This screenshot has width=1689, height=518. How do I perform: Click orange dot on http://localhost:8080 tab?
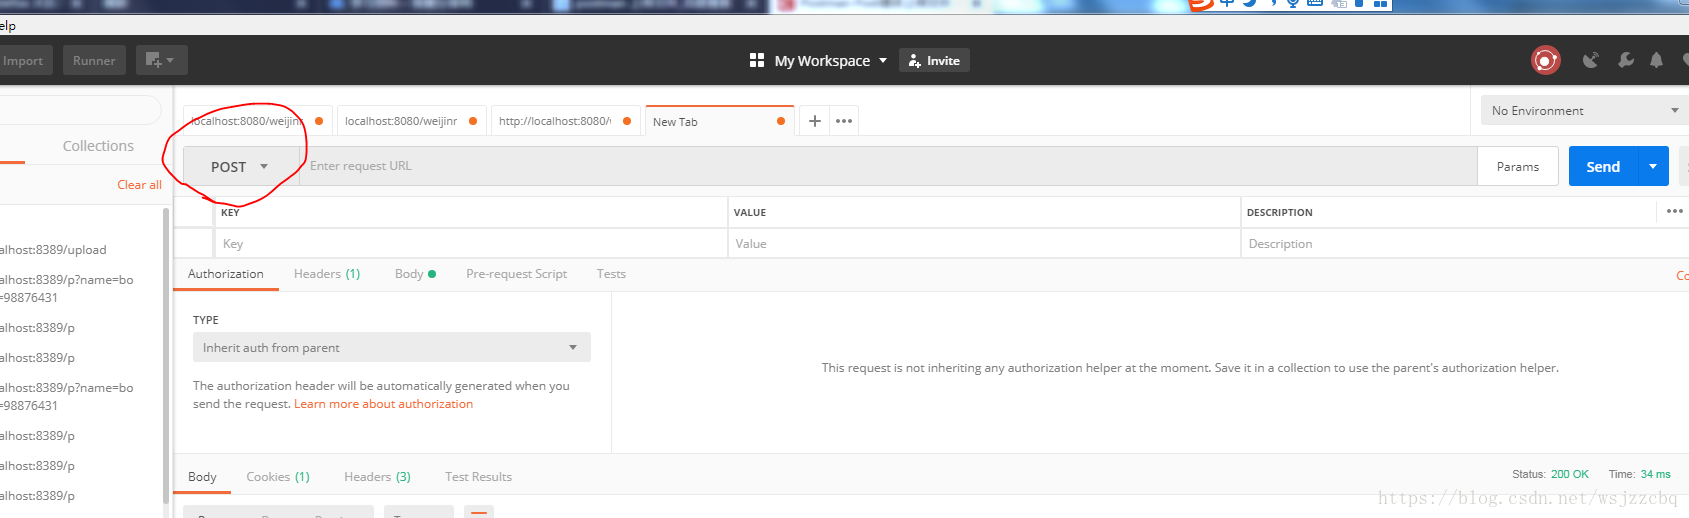coord(627,121)
